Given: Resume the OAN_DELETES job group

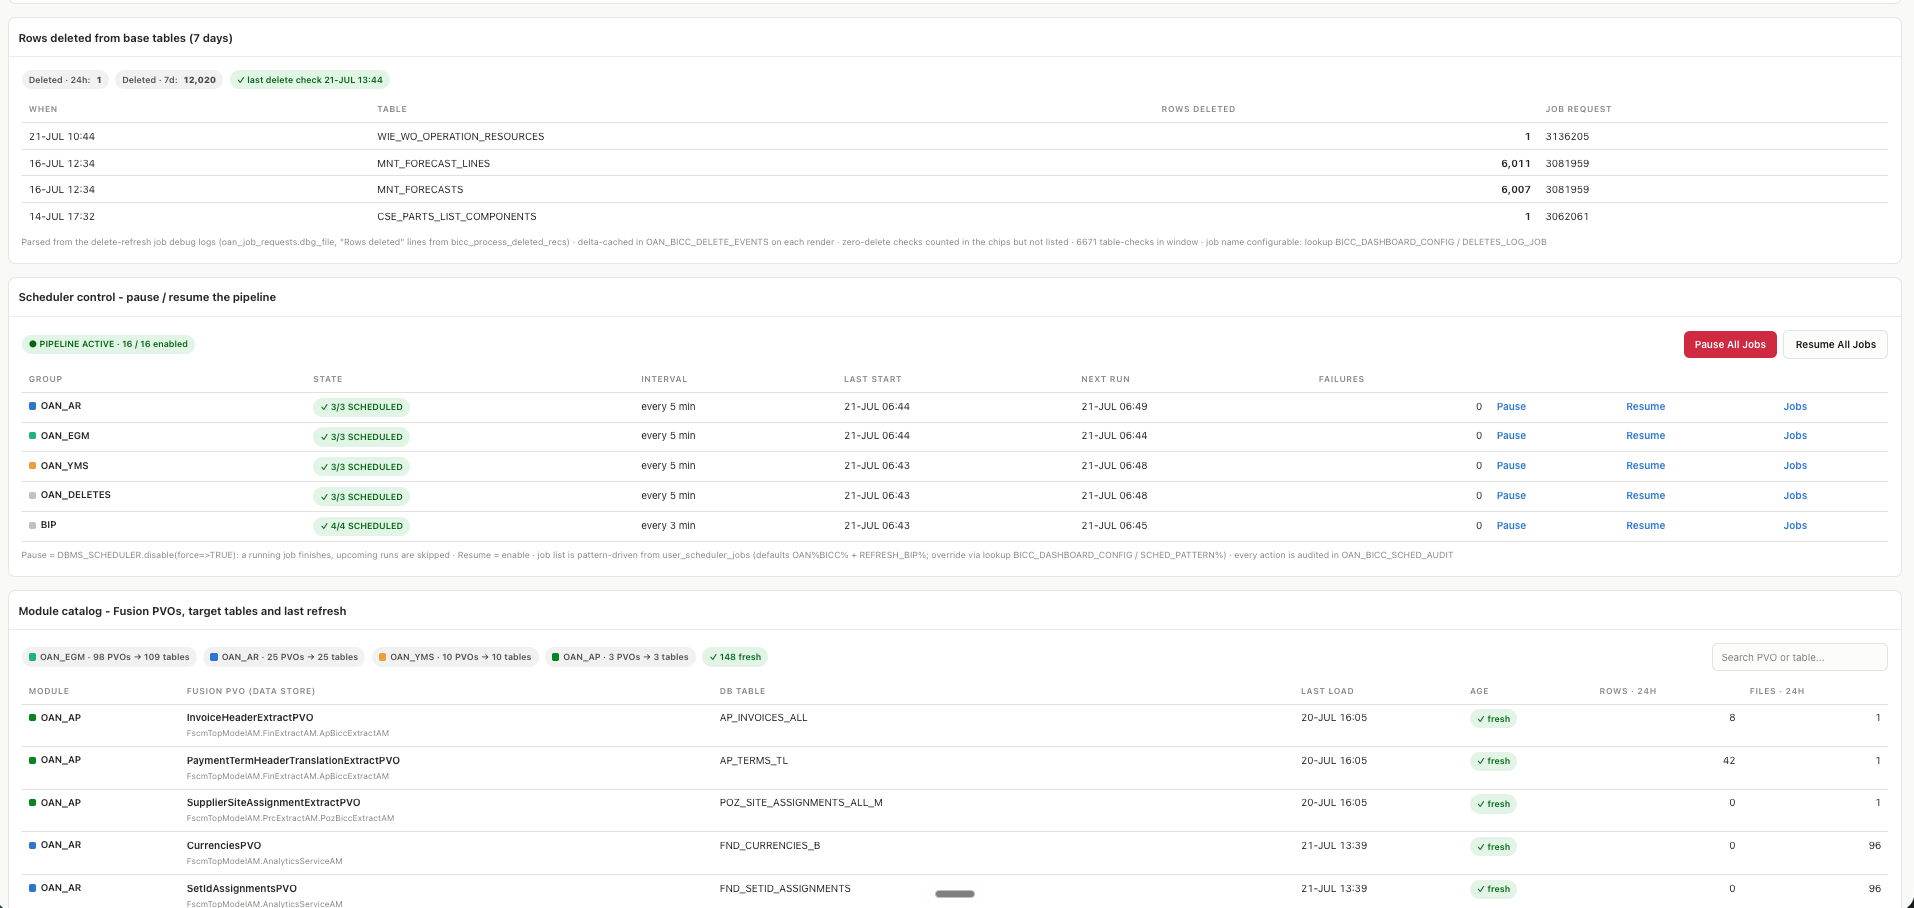Looking at the screenshot, I should (1645, 496).
